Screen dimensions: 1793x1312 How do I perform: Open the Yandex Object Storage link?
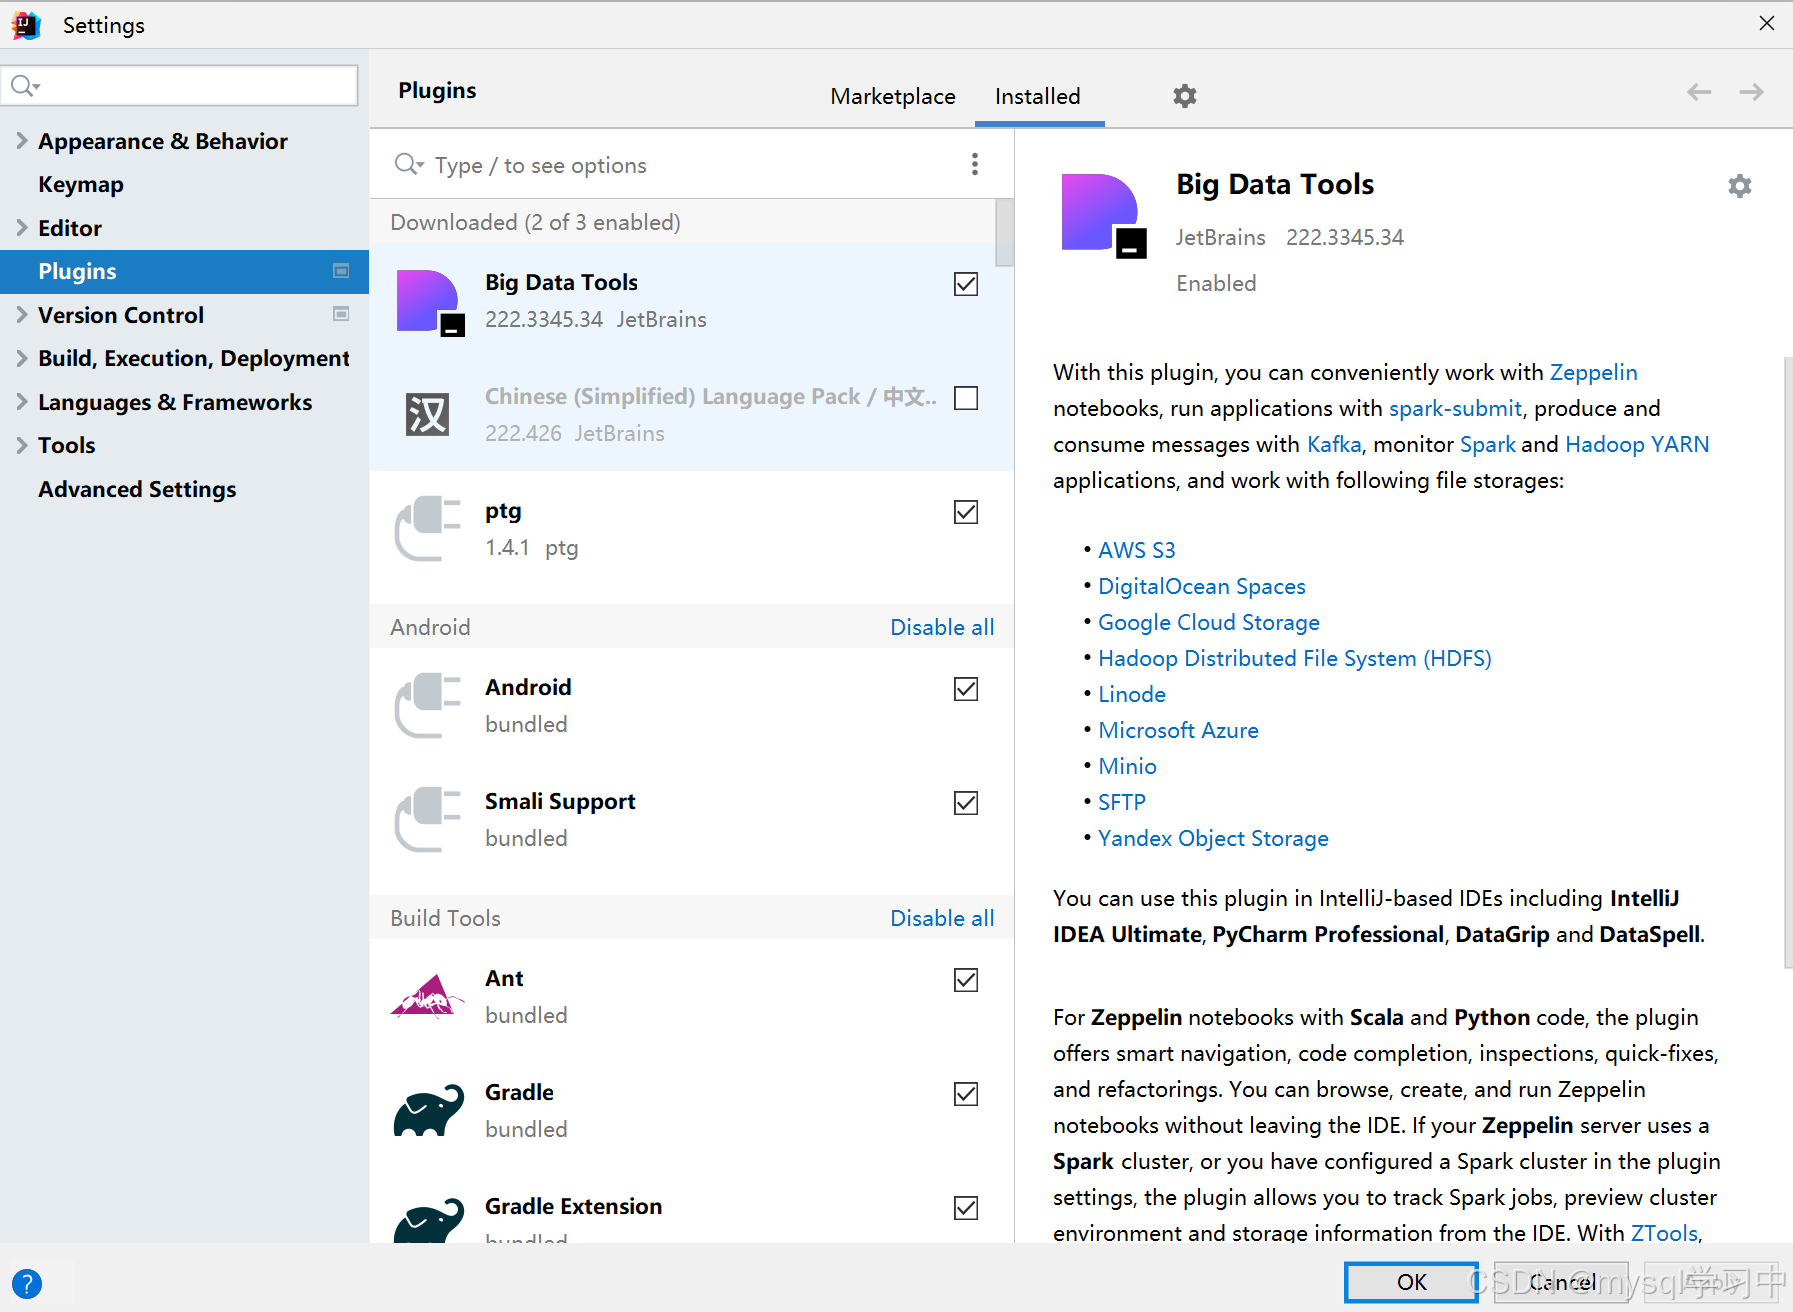[1213, 838]
